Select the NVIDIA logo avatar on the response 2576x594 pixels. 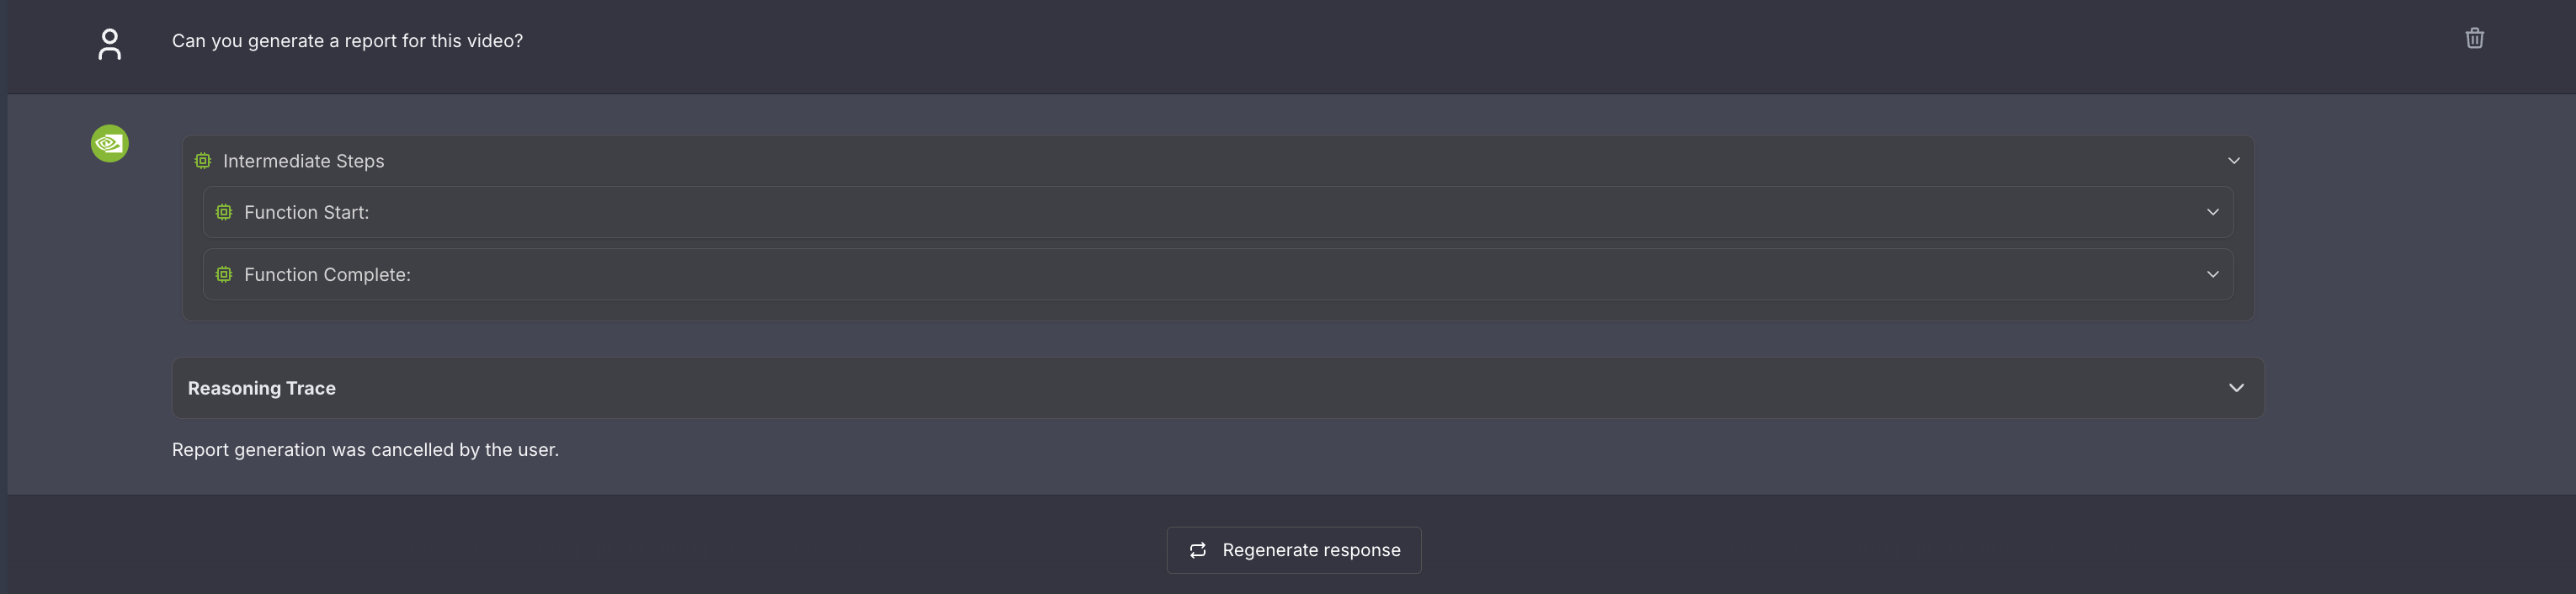click(109, 143)
